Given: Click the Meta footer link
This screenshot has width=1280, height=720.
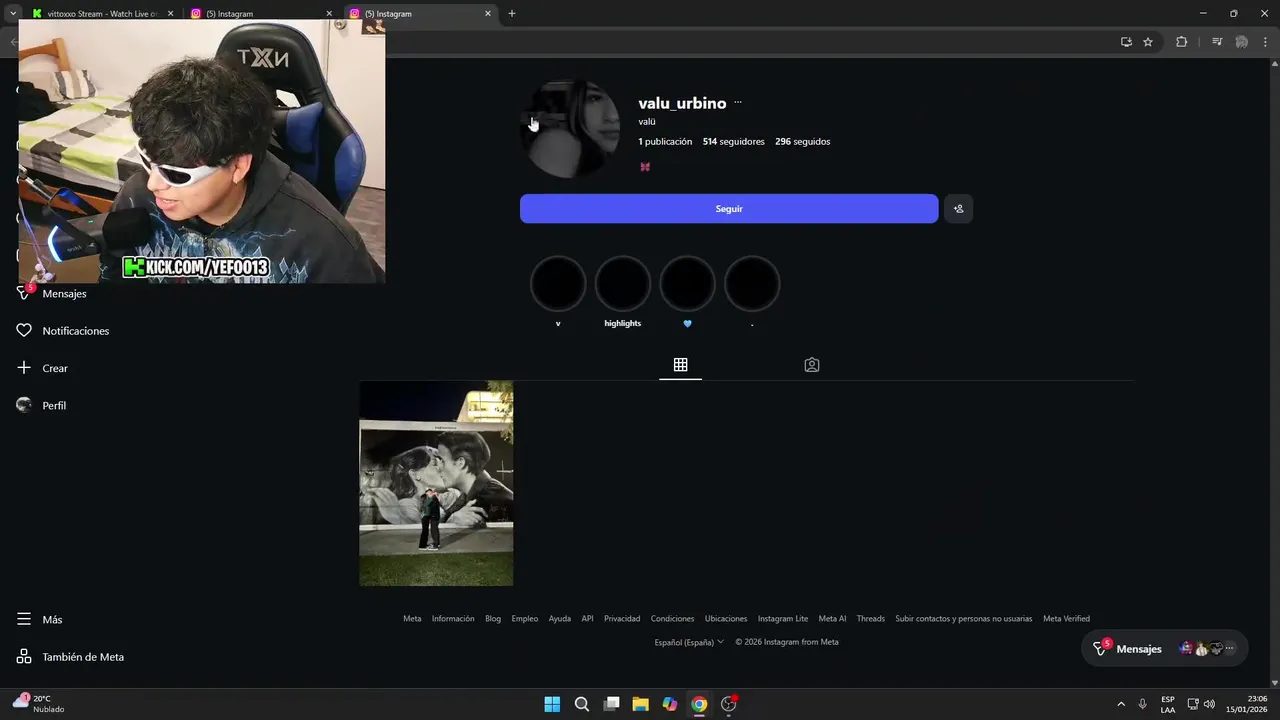Looking at the screenshot, I should (412, 619).
